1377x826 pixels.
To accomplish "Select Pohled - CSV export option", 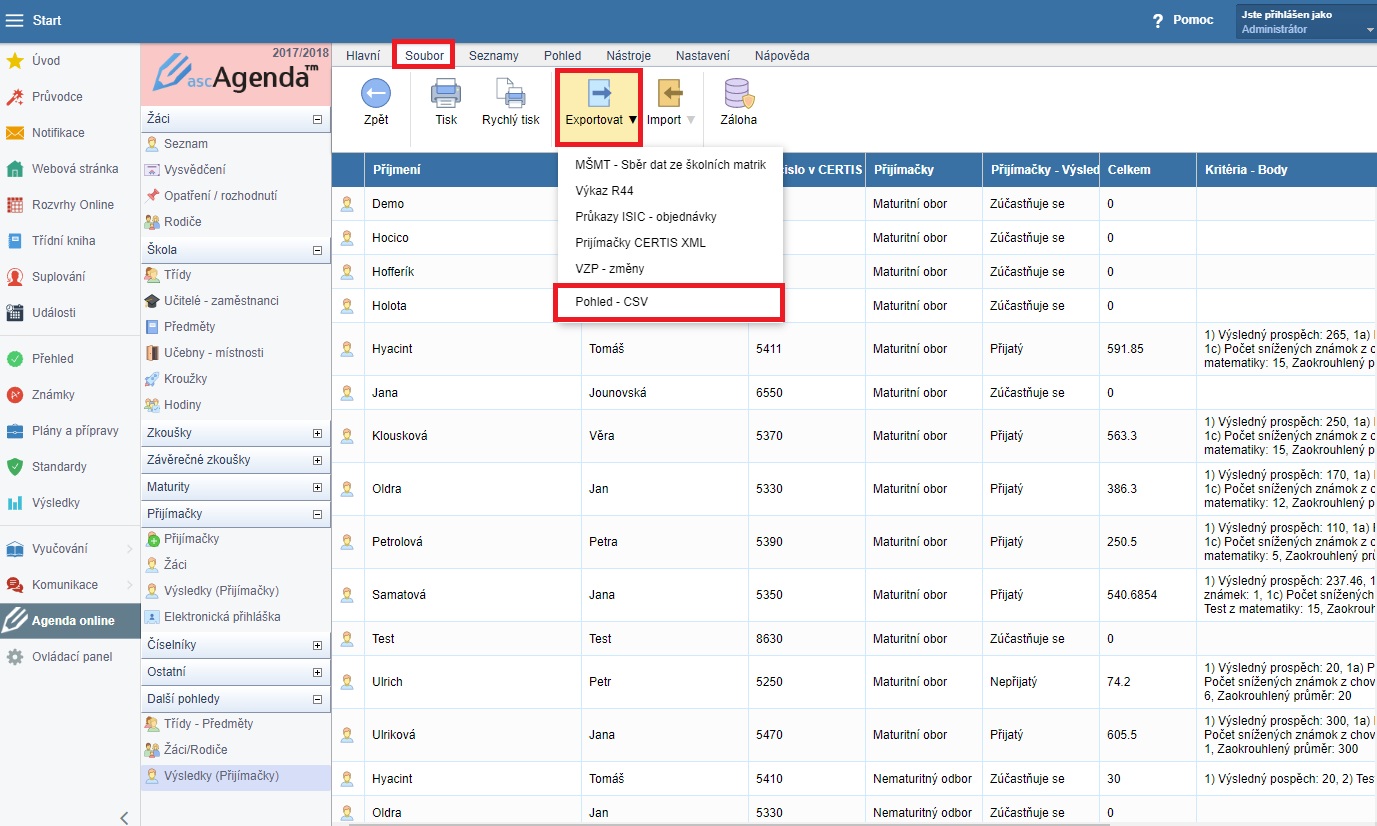I will [x=611, y=301].
